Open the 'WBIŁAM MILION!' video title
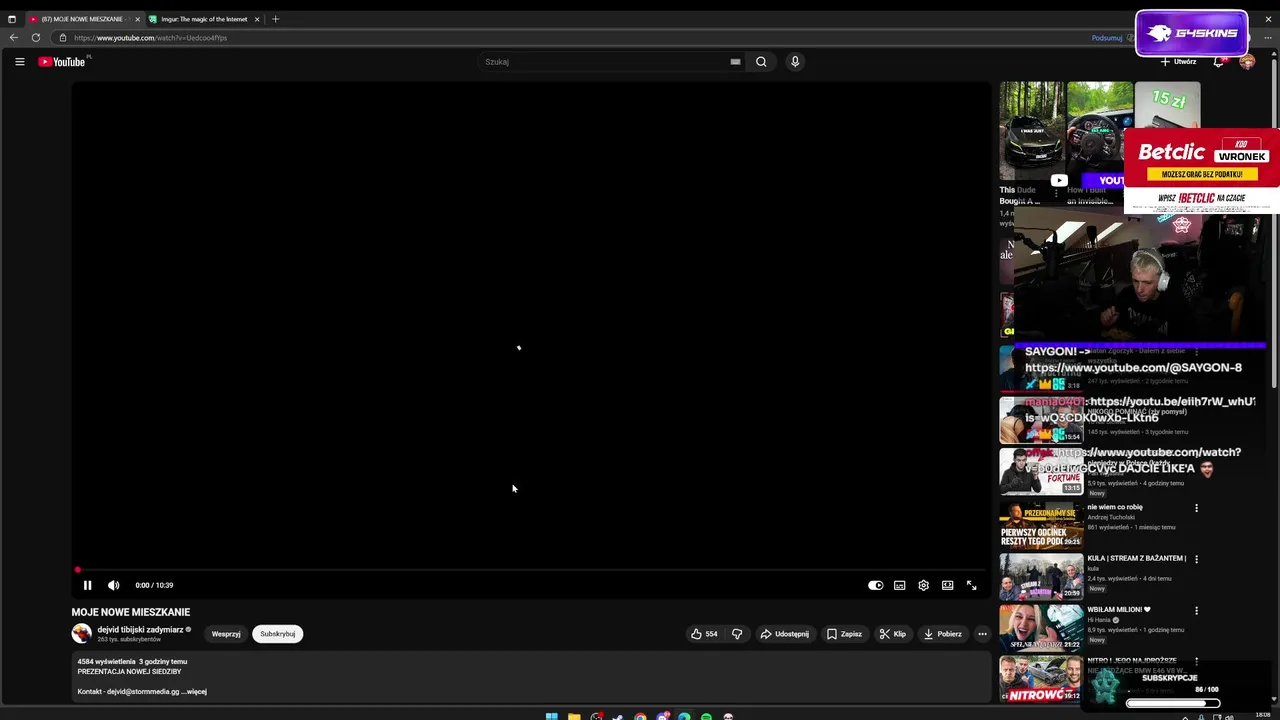Viewport: 1280px width, 720px height. (1119, 610)
